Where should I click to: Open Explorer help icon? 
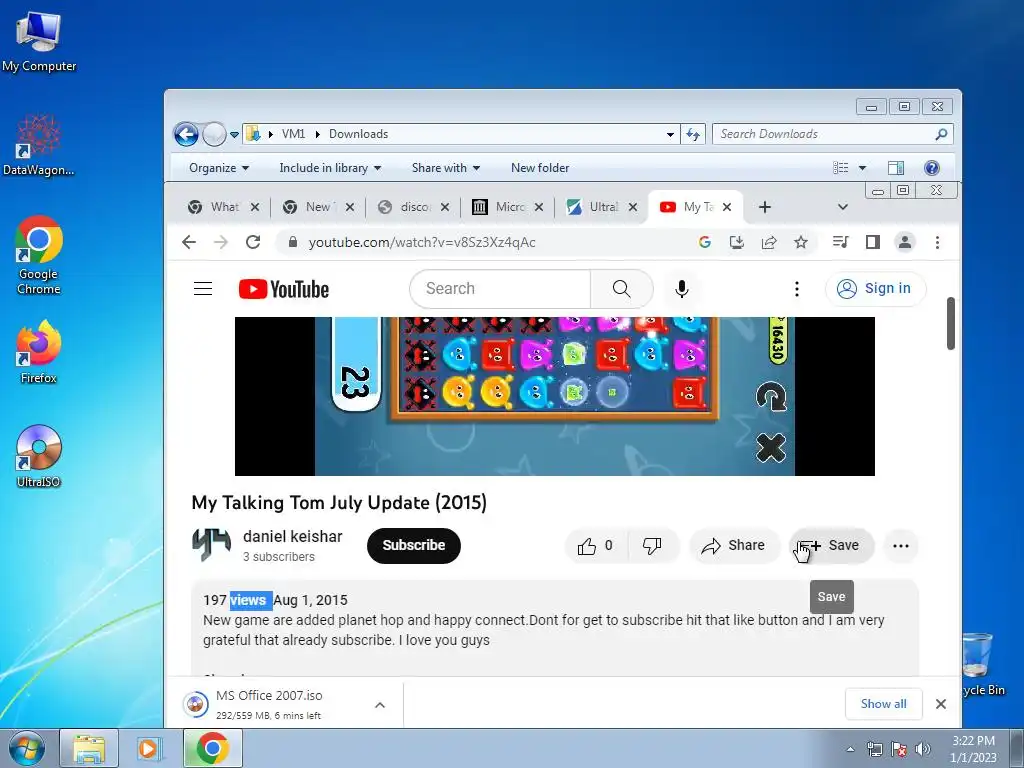[x=932, y=168]
